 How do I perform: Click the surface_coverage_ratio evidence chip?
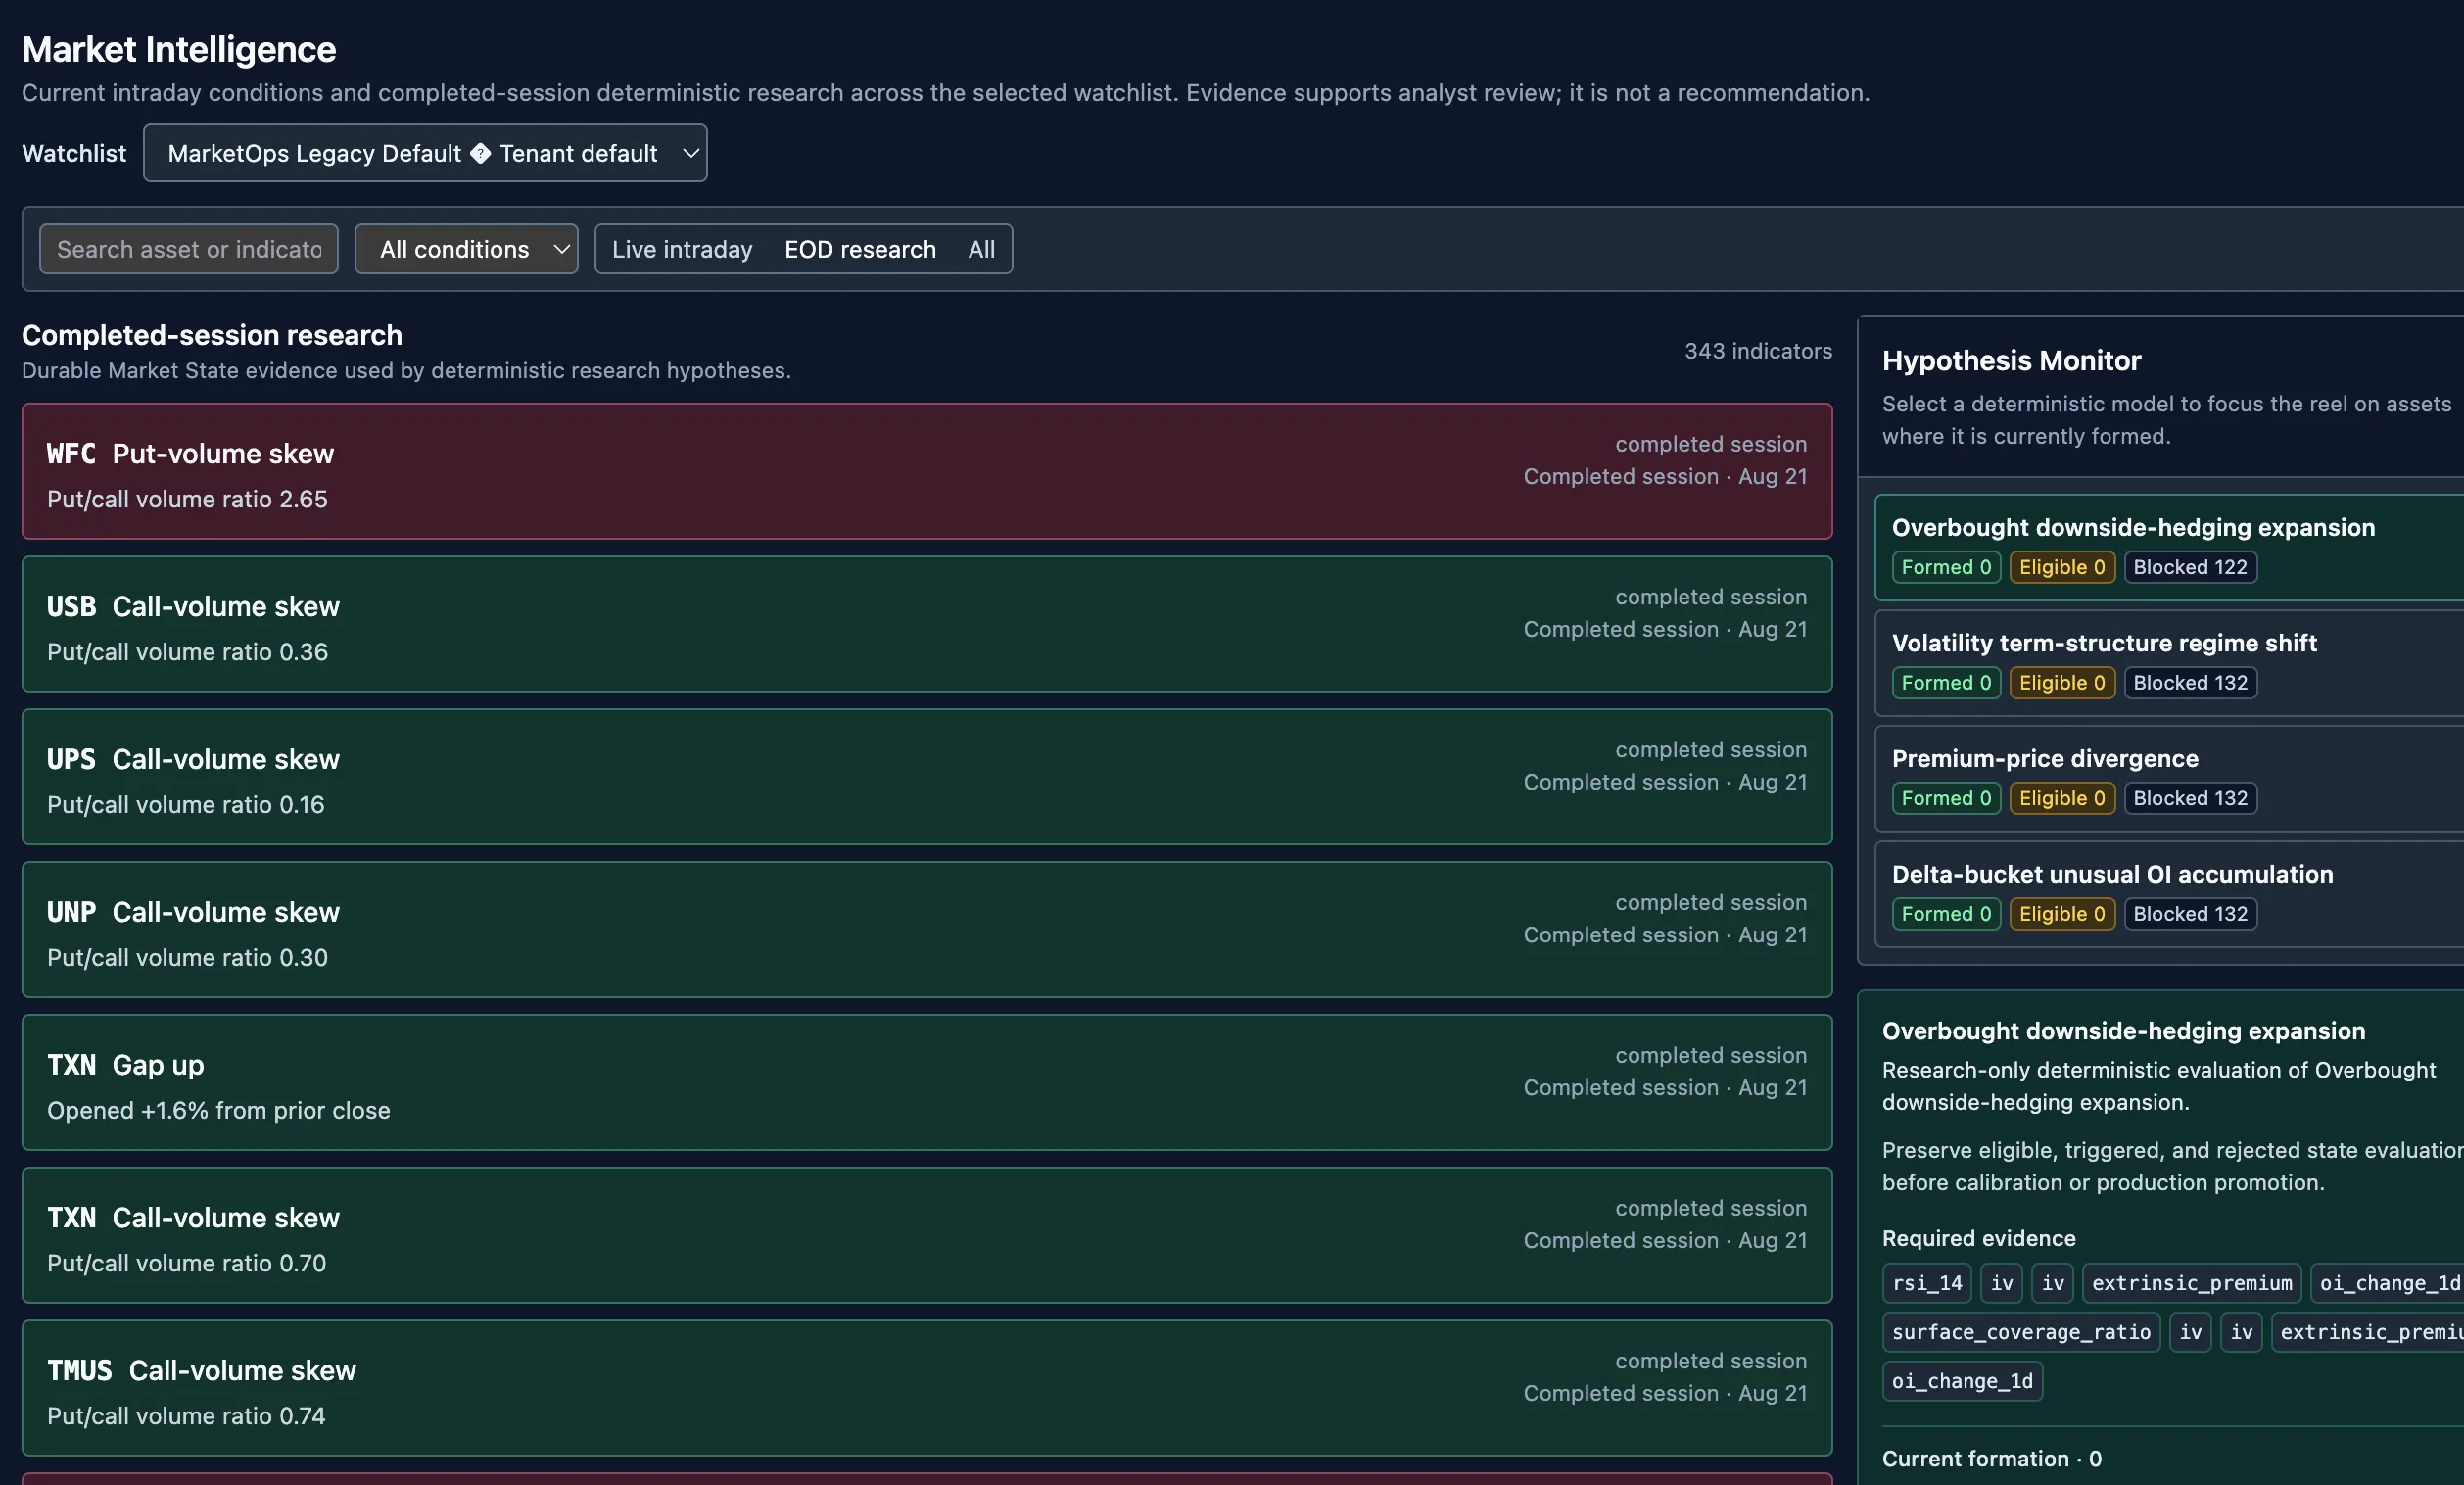click(x=2021, y=1333)
